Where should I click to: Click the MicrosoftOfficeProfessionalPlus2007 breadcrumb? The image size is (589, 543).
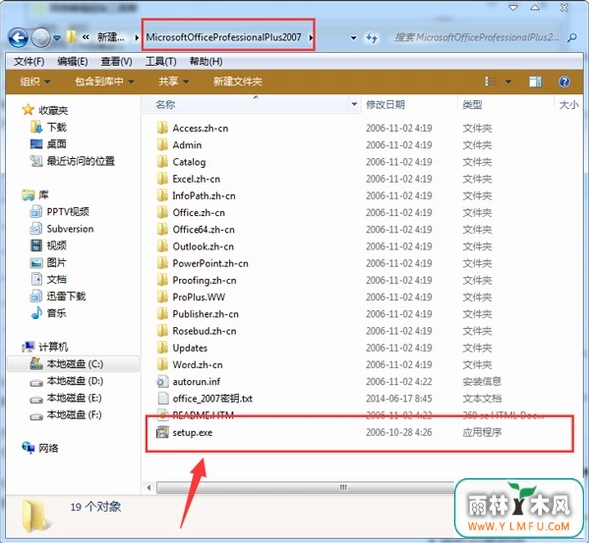coord(224,37)
